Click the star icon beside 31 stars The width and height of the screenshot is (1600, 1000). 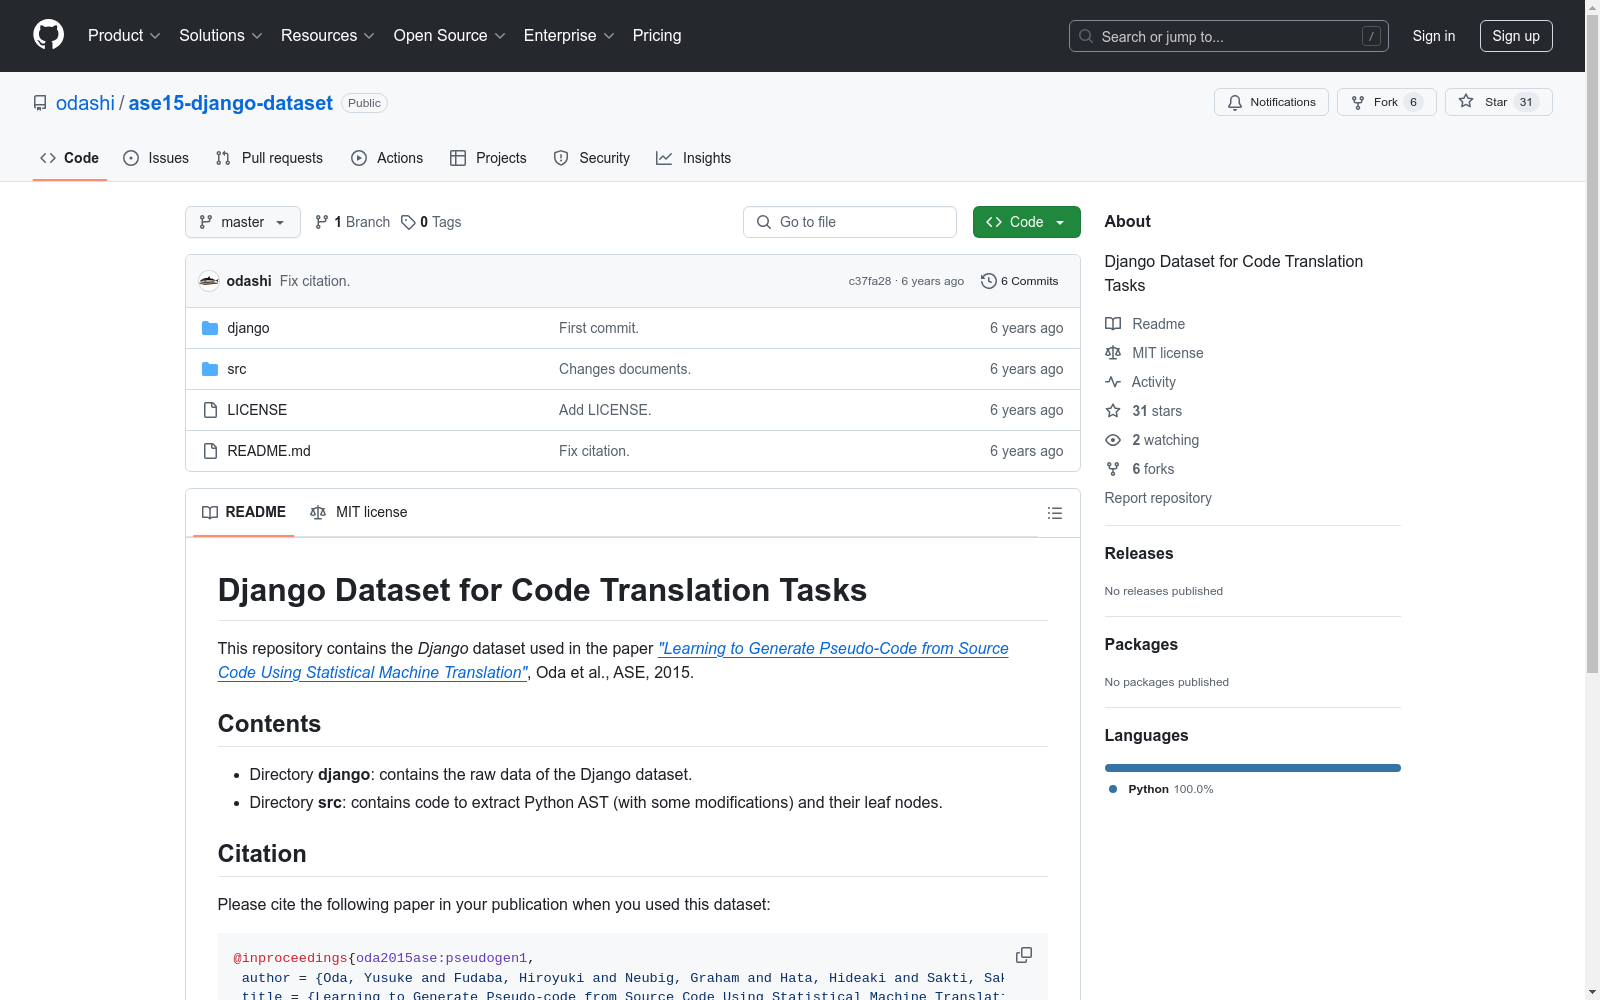[1113, 411]
